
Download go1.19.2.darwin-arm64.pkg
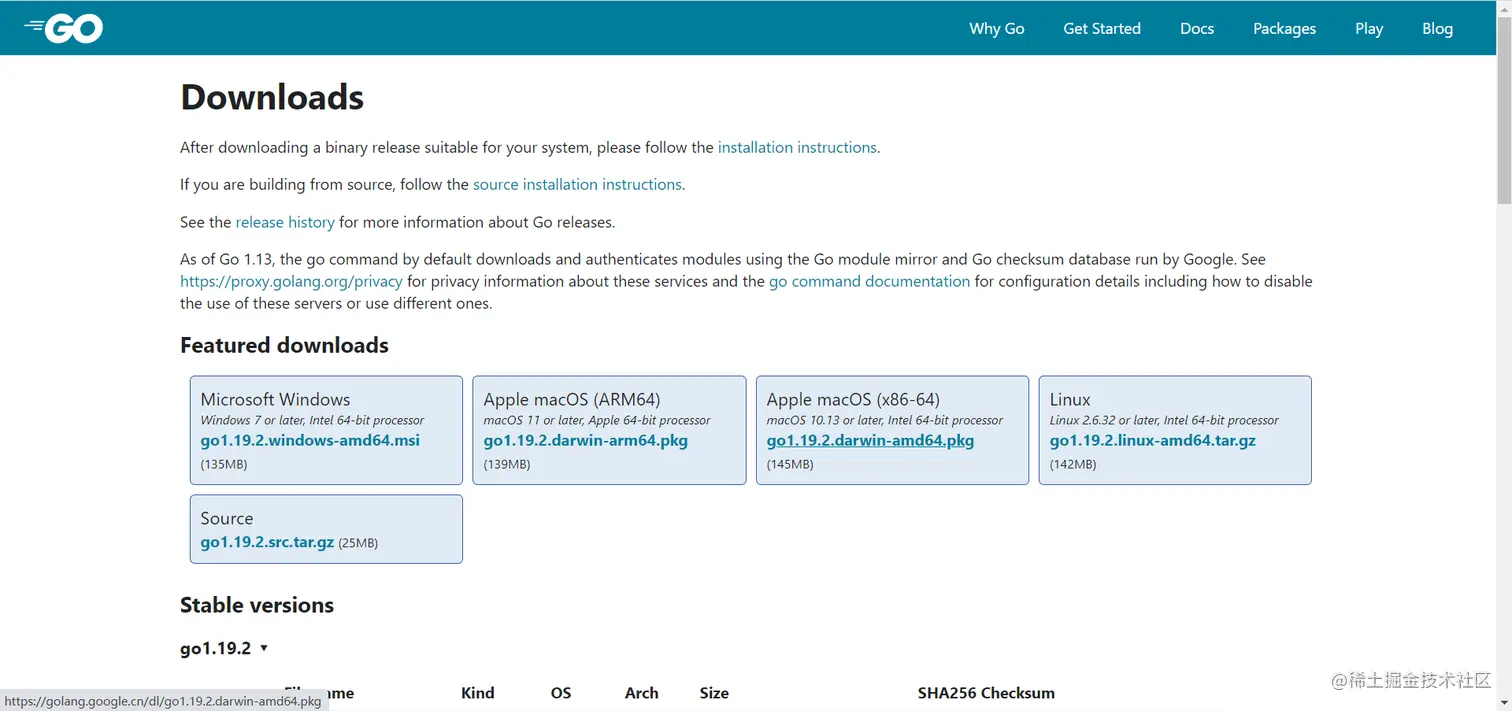(586, 440)
